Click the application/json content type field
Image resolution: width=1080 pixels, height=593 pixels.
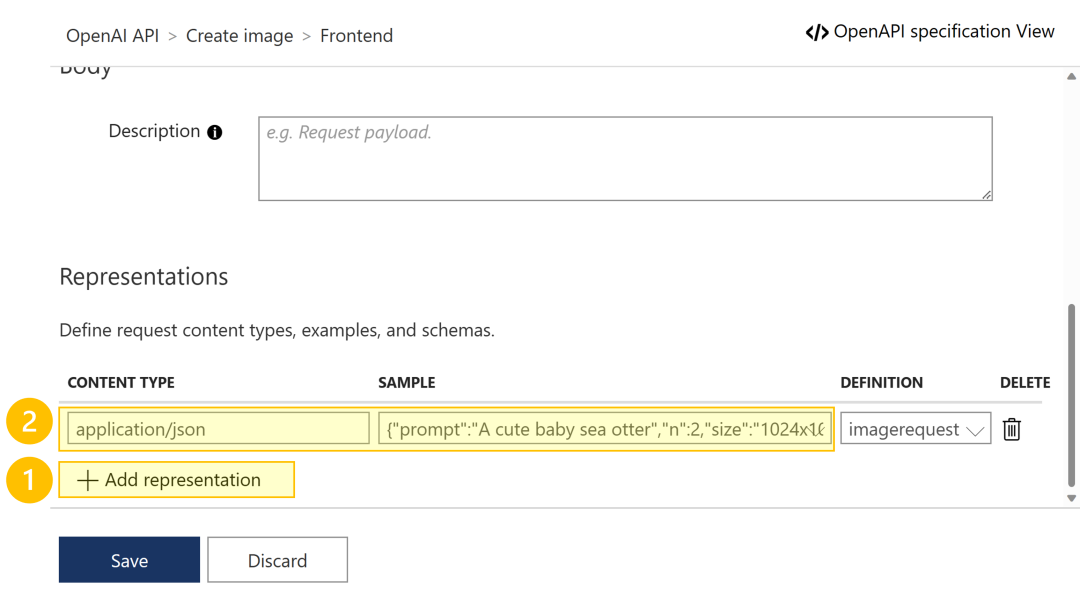[x=218, y=430]
